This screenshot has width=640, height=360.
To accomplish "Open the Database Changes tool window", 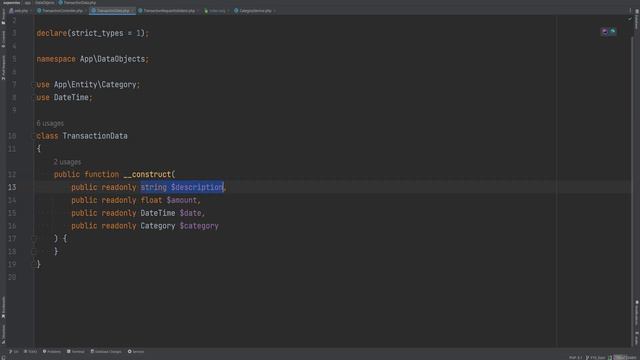I will pos(106,351).
